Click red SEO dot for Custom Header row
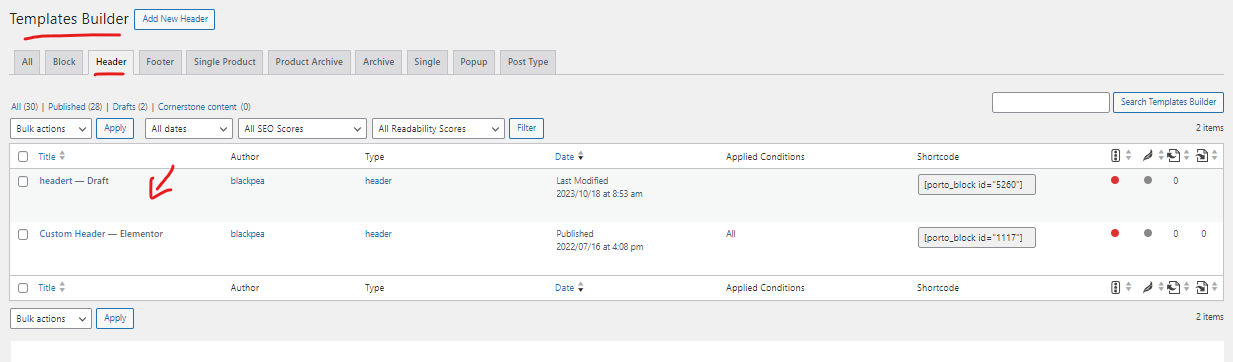Viewport: 1233px width, 362px height. click(1115, 233)
